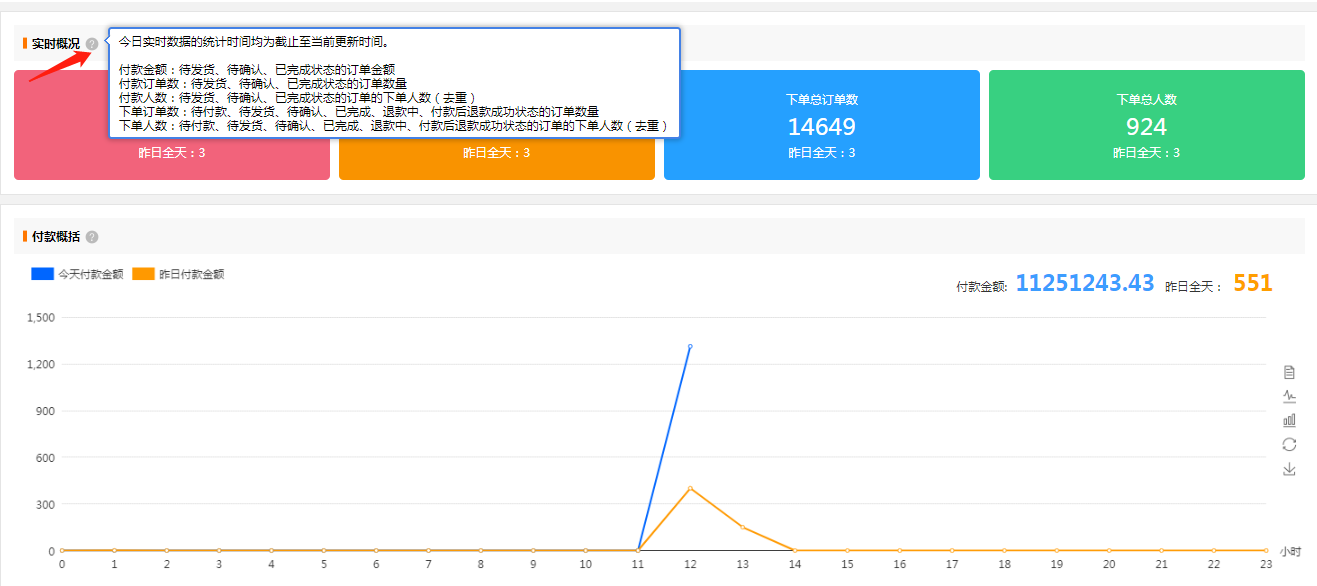Click the blue 今天付款金额 legend swatch
Screen dimensions: 1317x586
coord(43,274)
